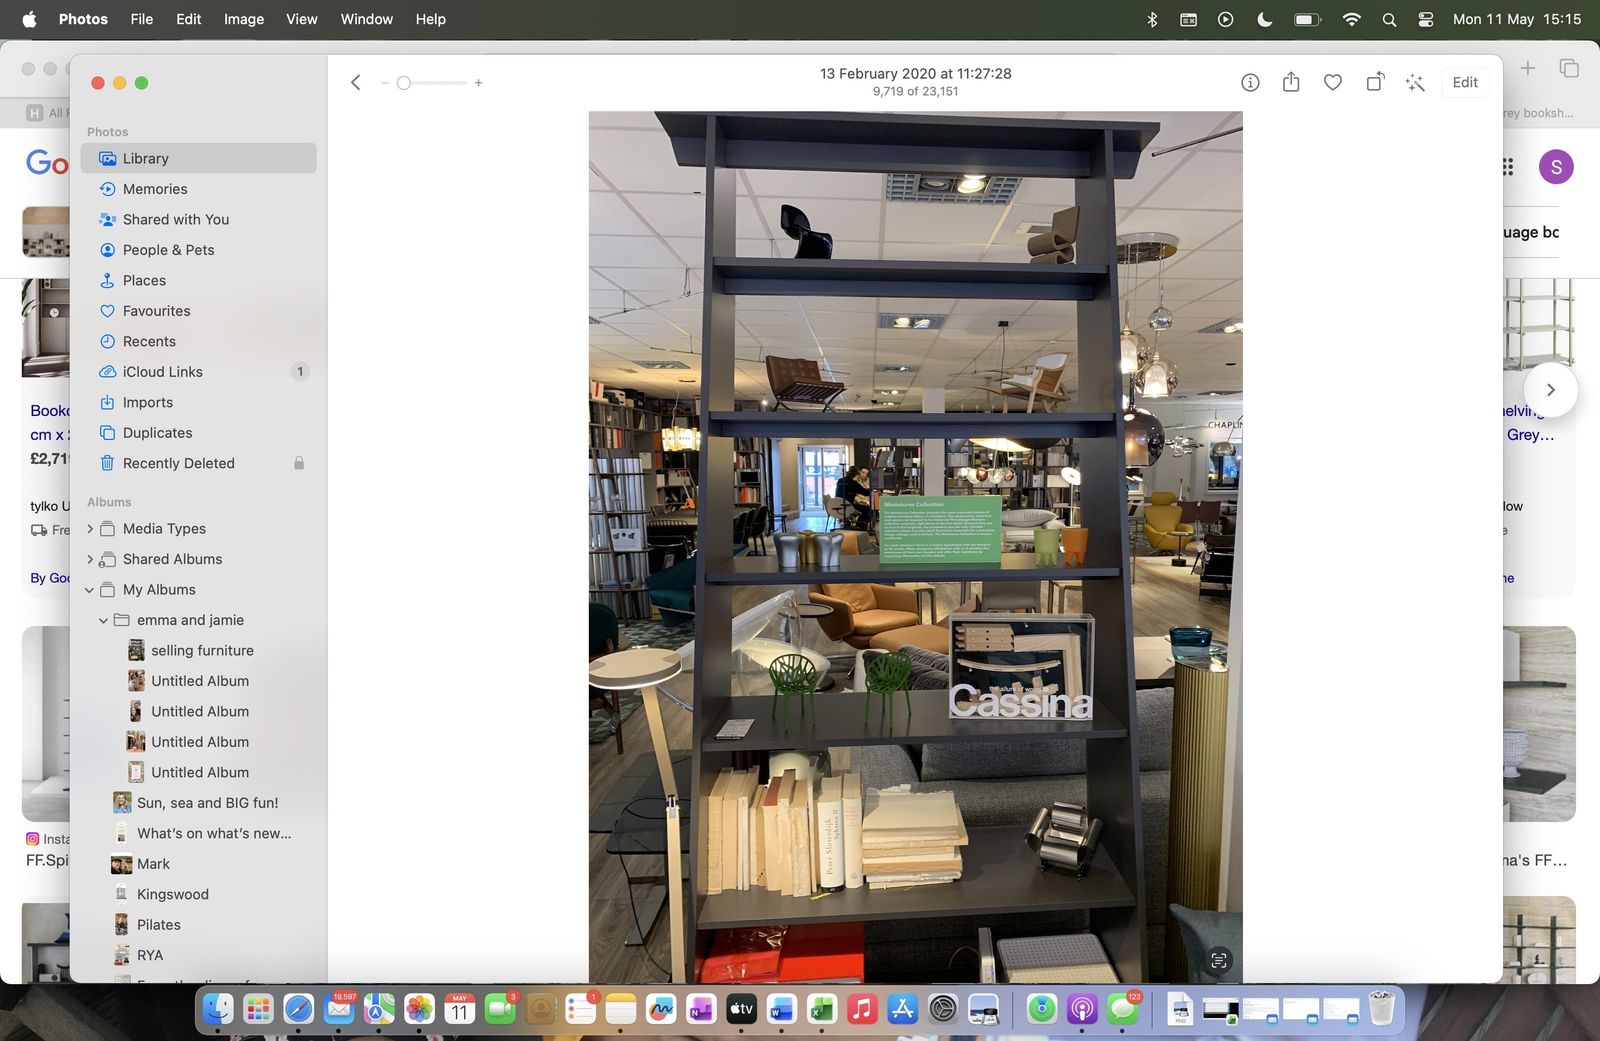Click the lock icon beside Recently Deleted

298,463
